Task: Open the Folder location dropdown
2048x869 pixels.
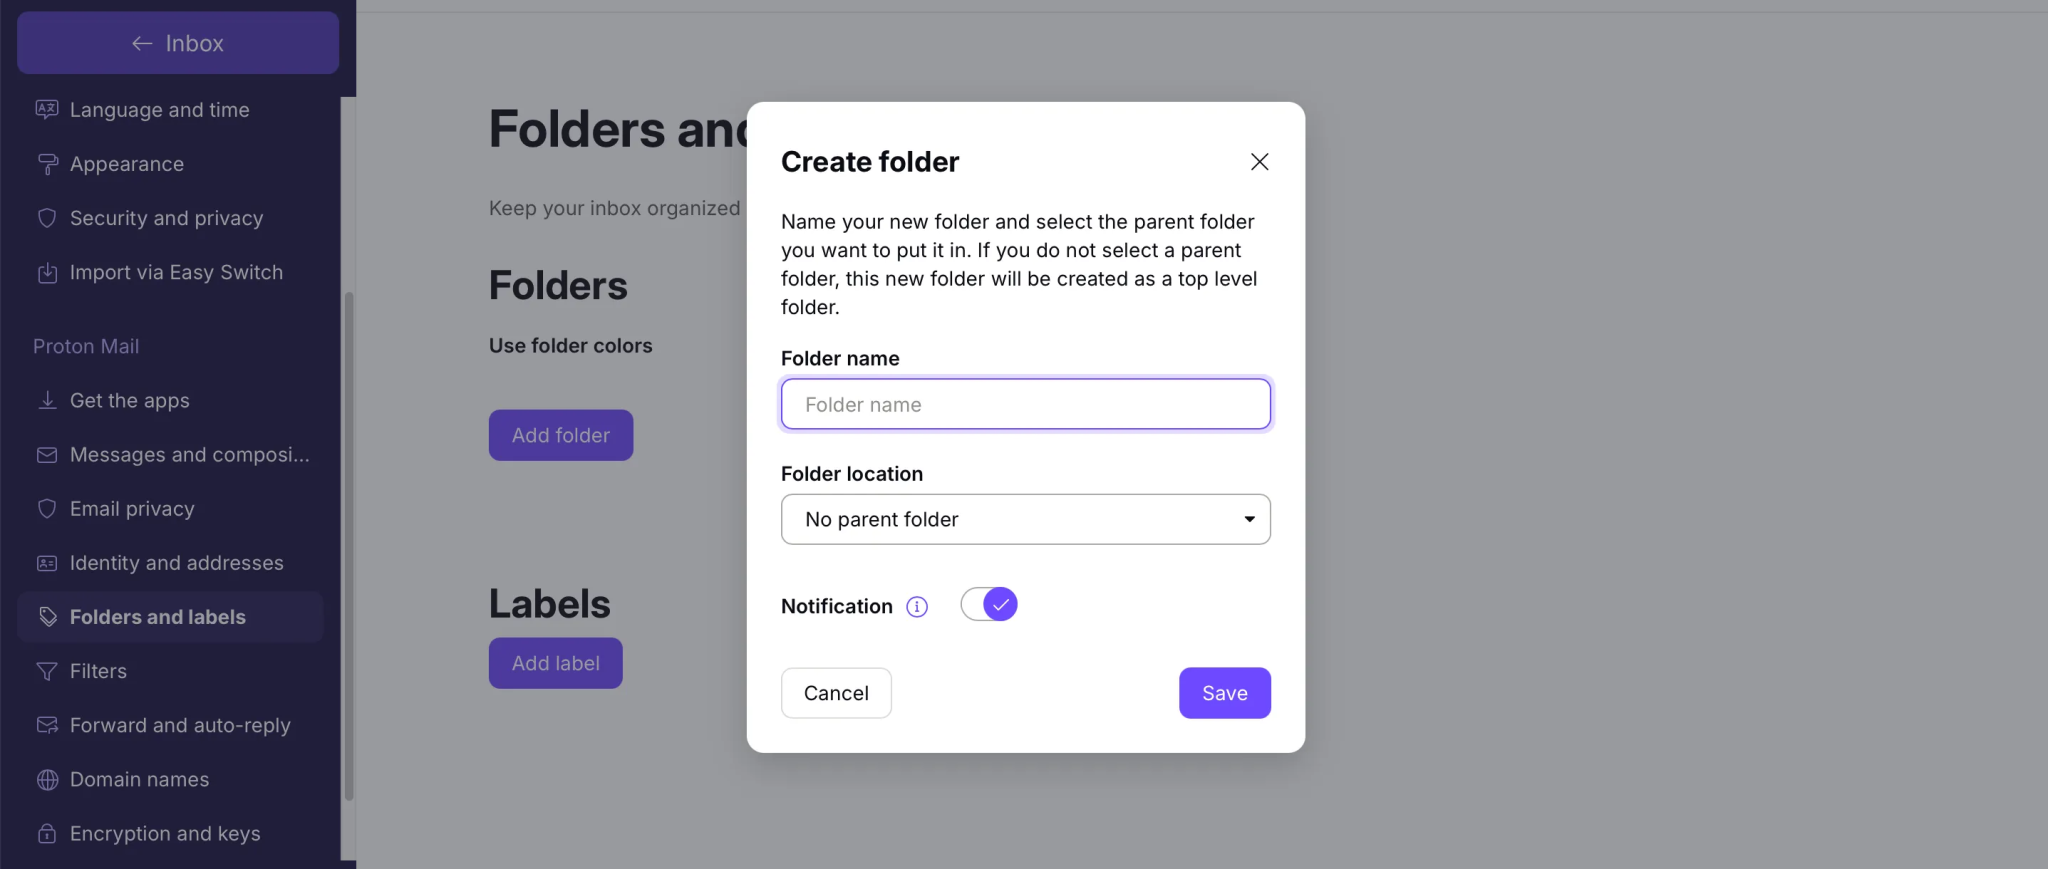Action: coord(1026,519)
